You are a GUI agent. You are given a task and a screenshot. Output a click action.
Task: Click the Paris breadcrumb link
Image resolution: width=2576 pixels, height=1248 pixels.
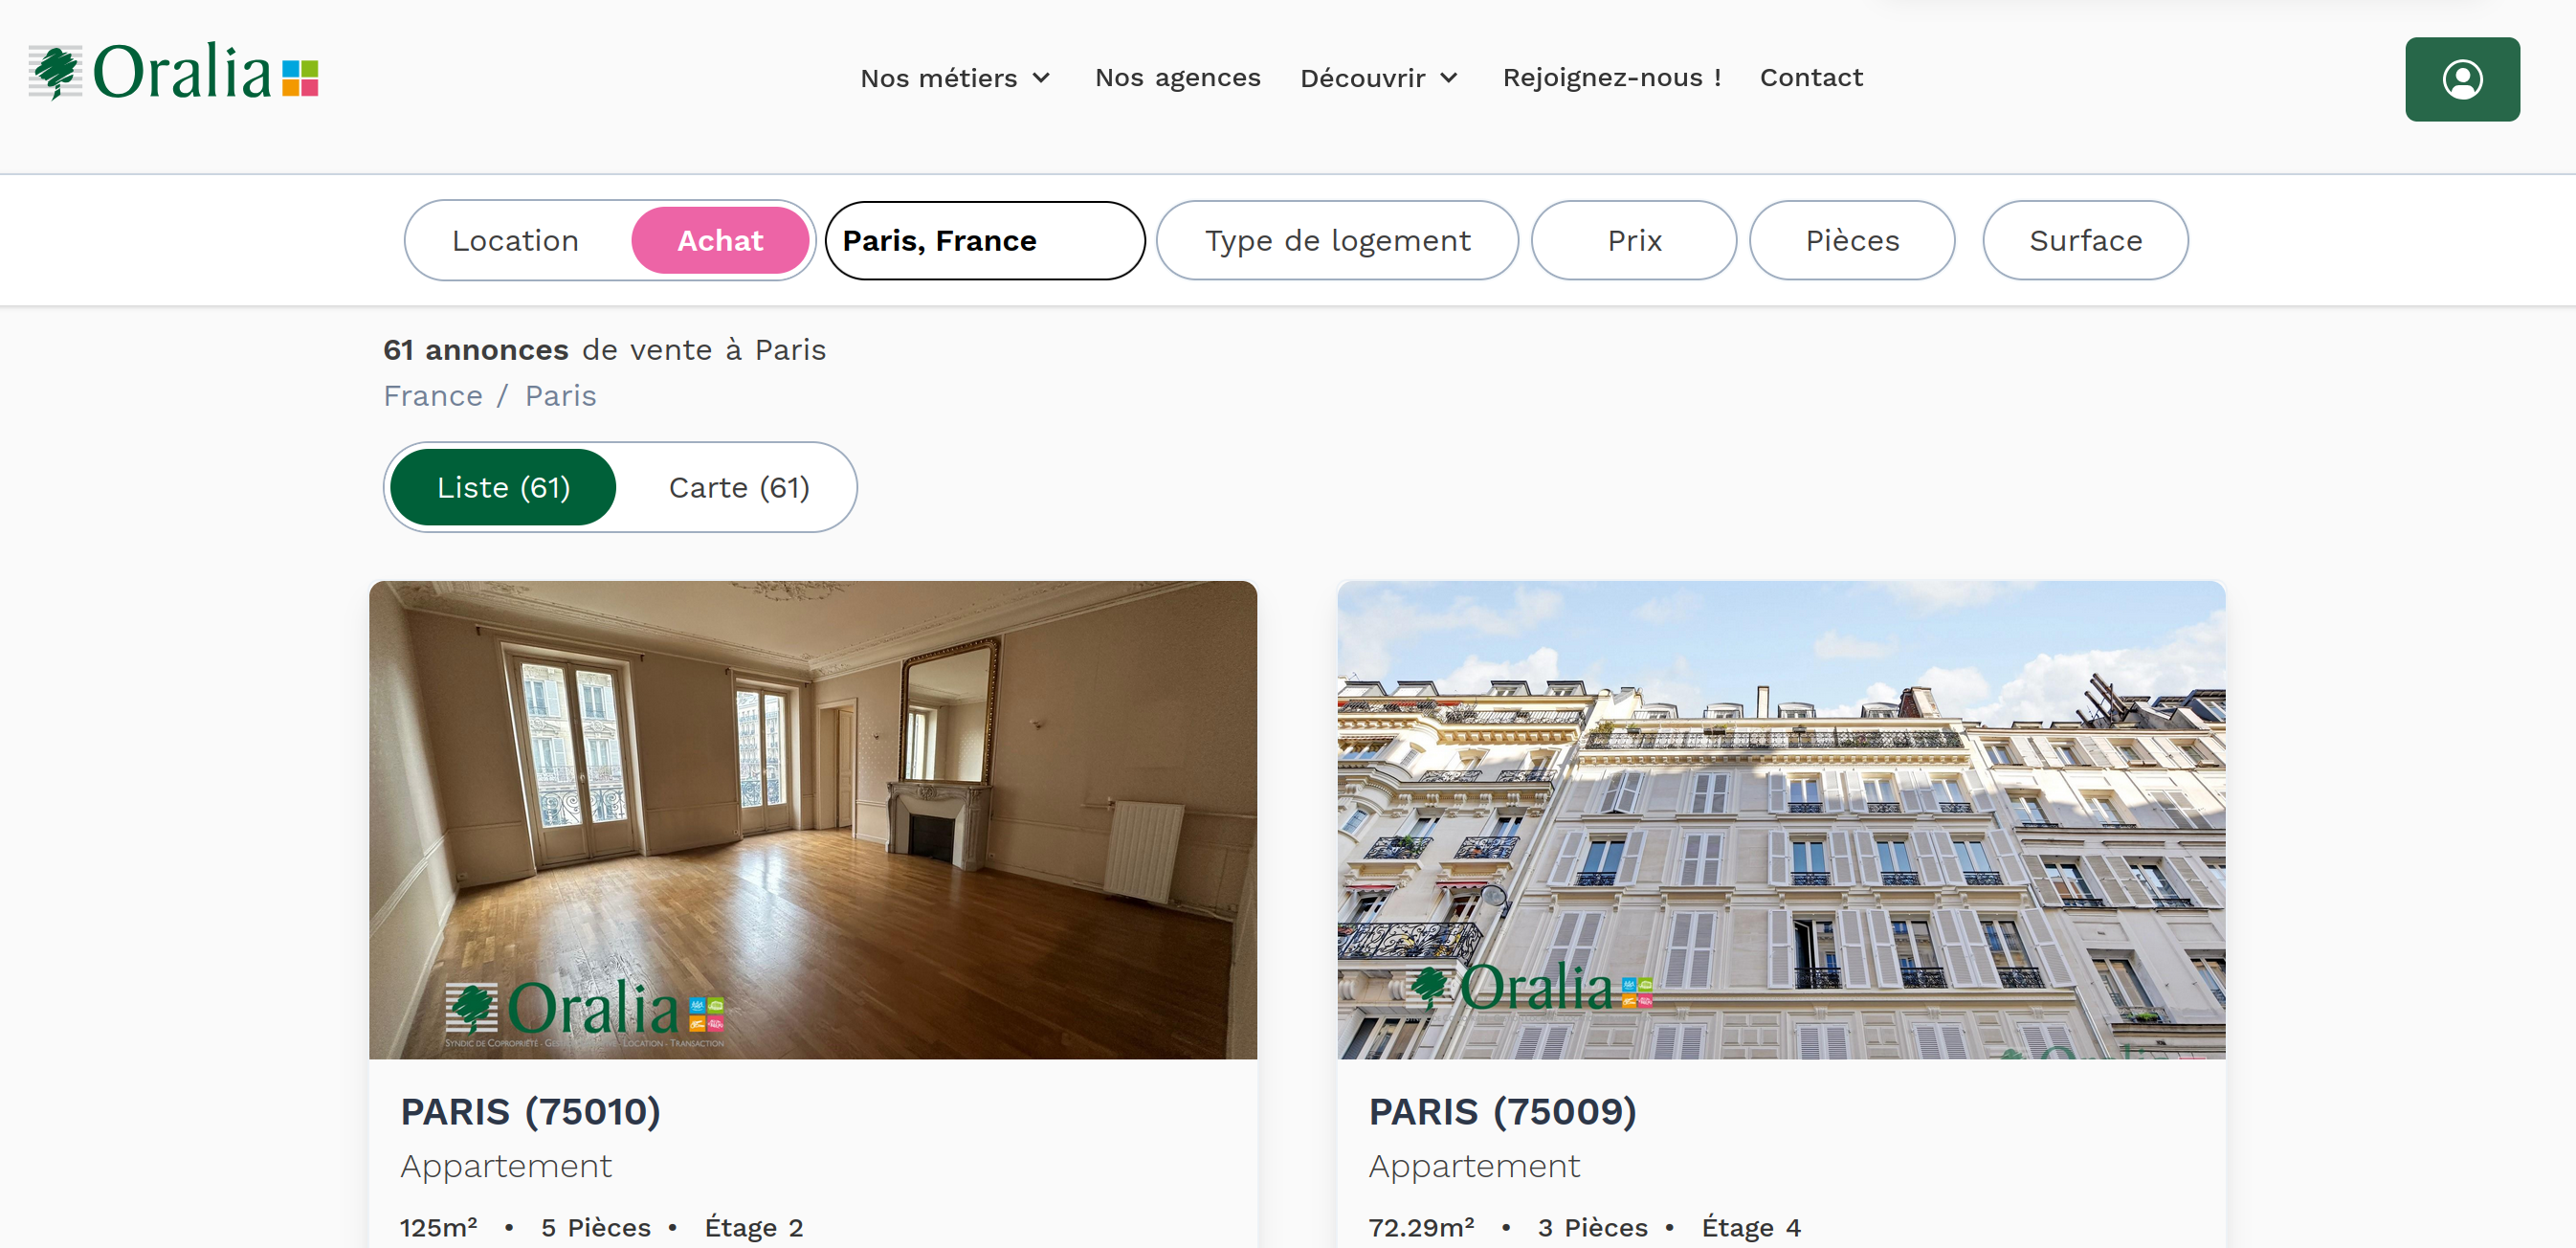tap(560, 396)
